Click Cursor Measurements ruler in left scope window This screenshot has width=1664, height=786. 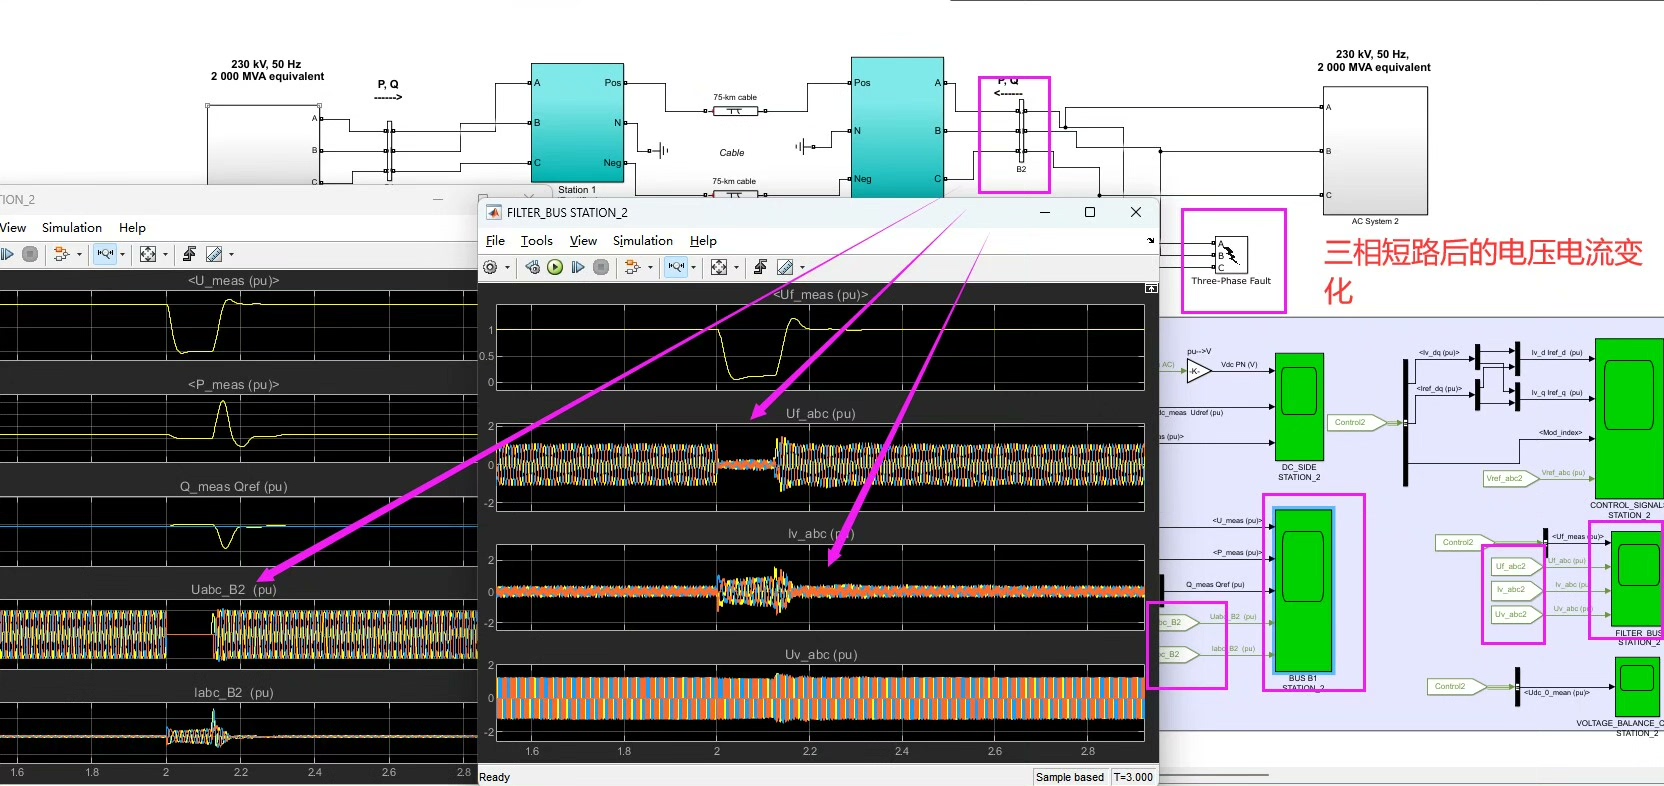click(x=214, y=254)
